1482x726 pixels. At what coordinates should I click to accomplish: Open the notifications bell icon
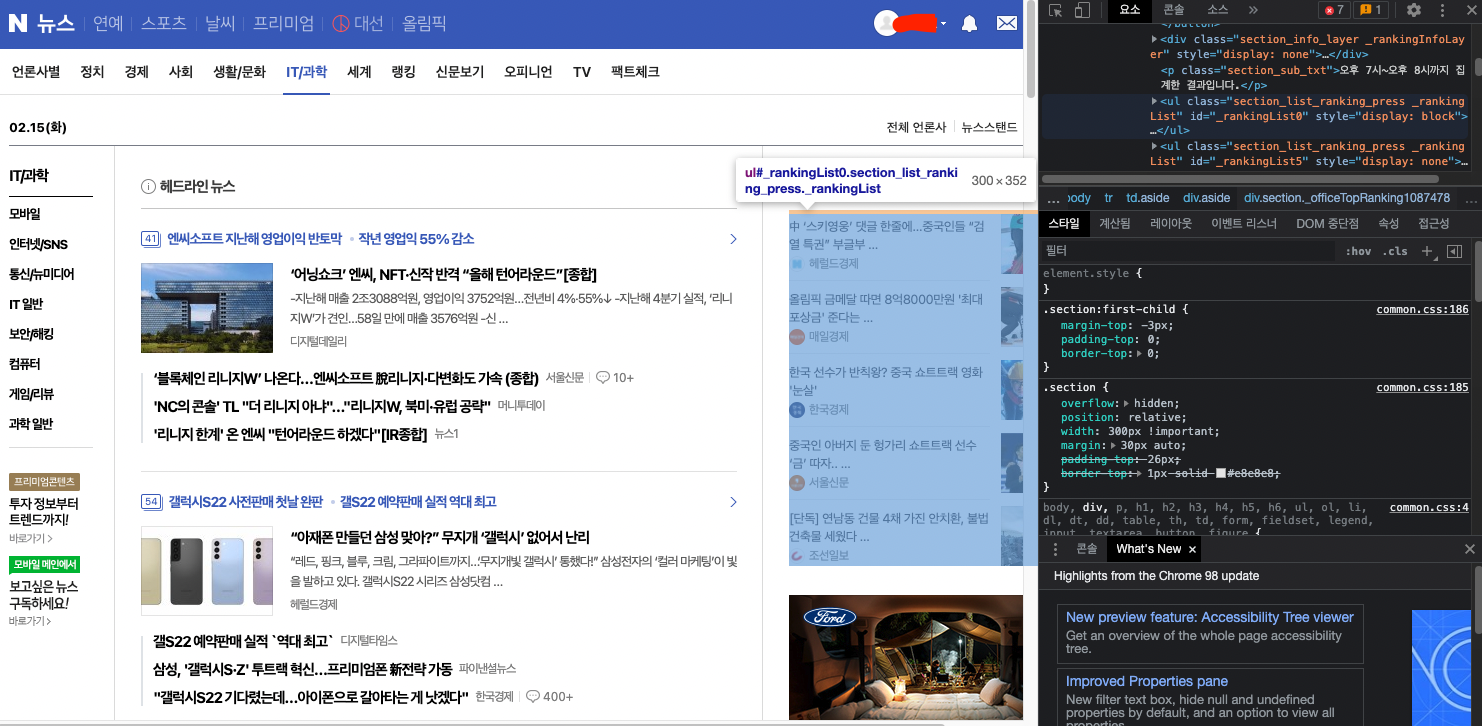coord(969,24)
